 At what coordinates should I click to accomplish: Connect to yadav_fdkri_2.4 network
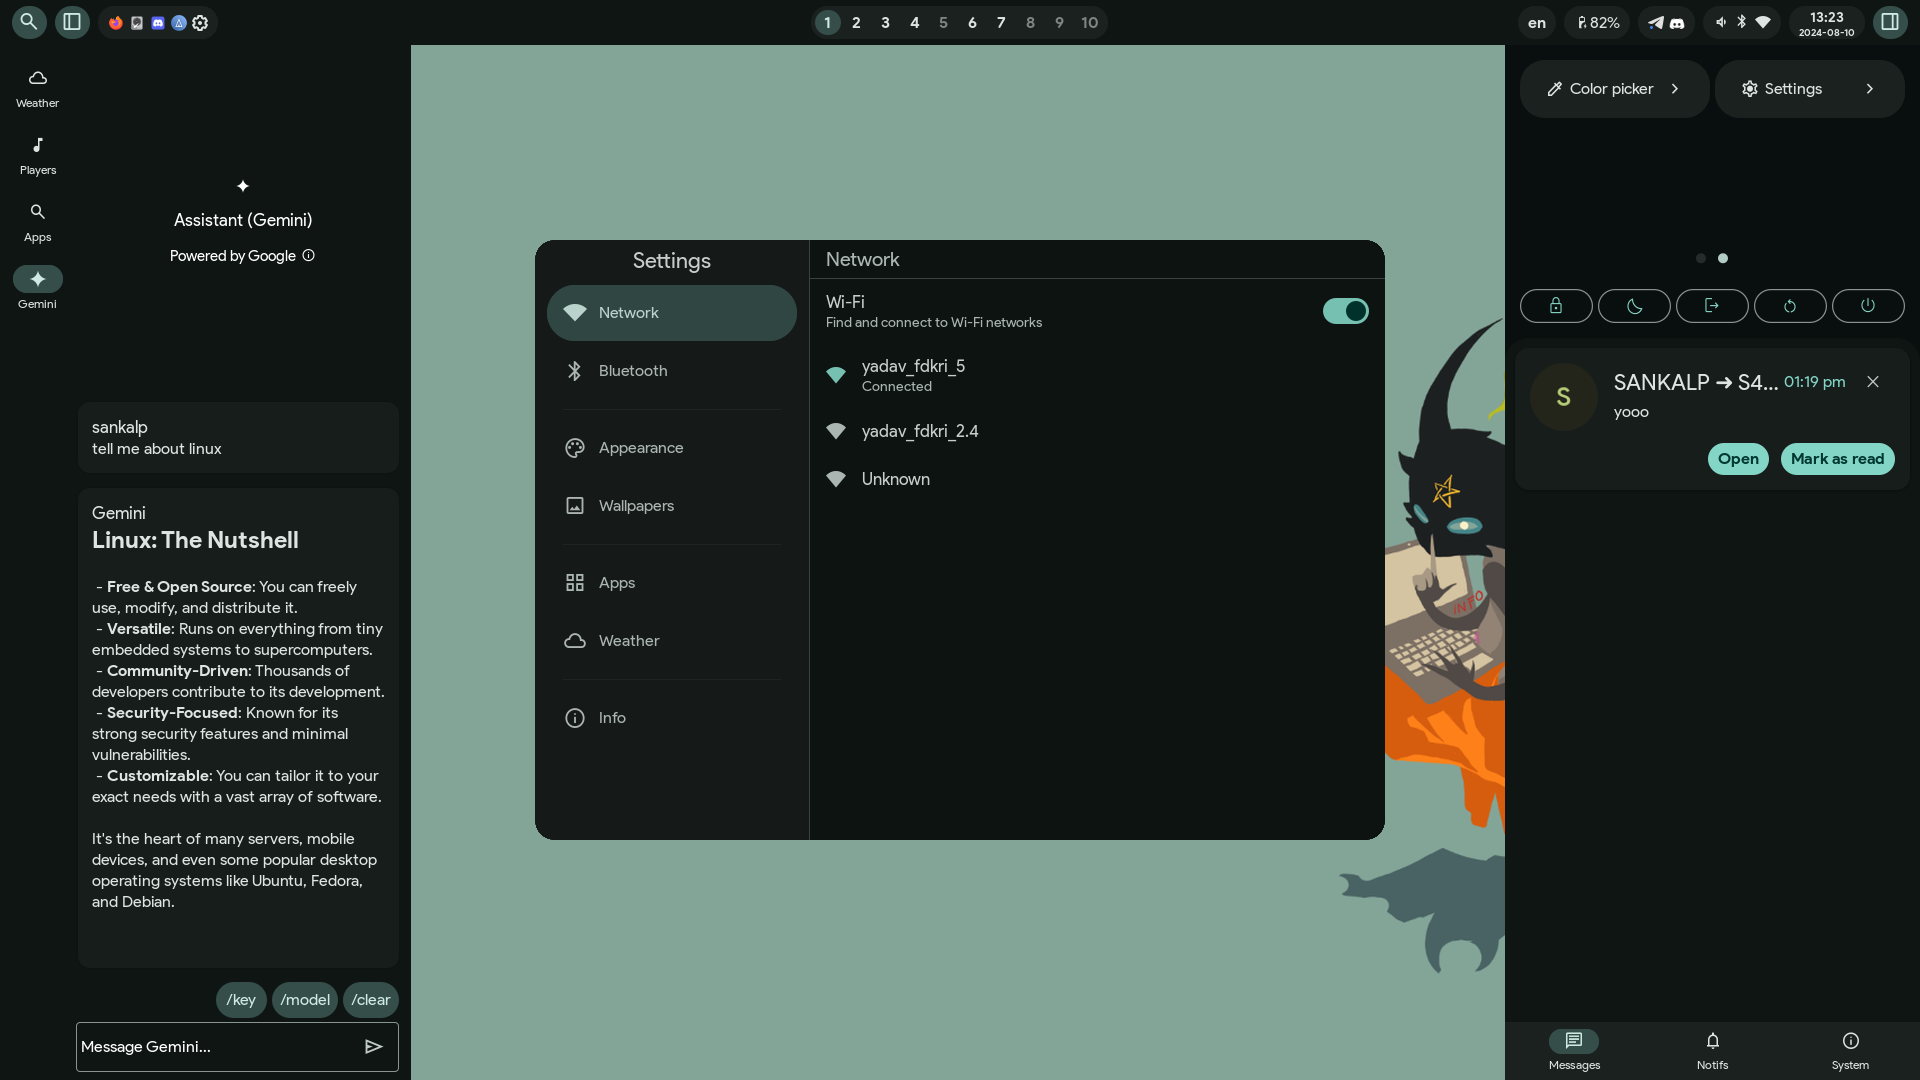[x=1097, y=431]
